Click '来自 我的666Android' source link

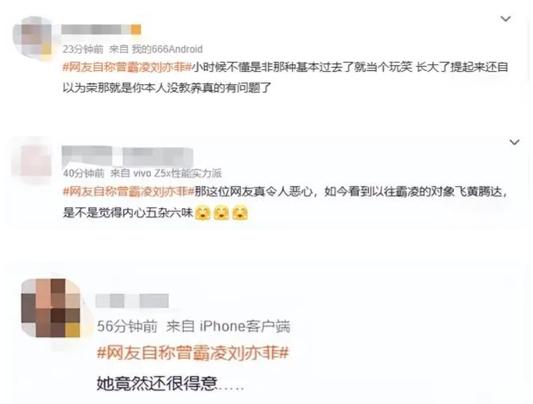tap(156, 49)
